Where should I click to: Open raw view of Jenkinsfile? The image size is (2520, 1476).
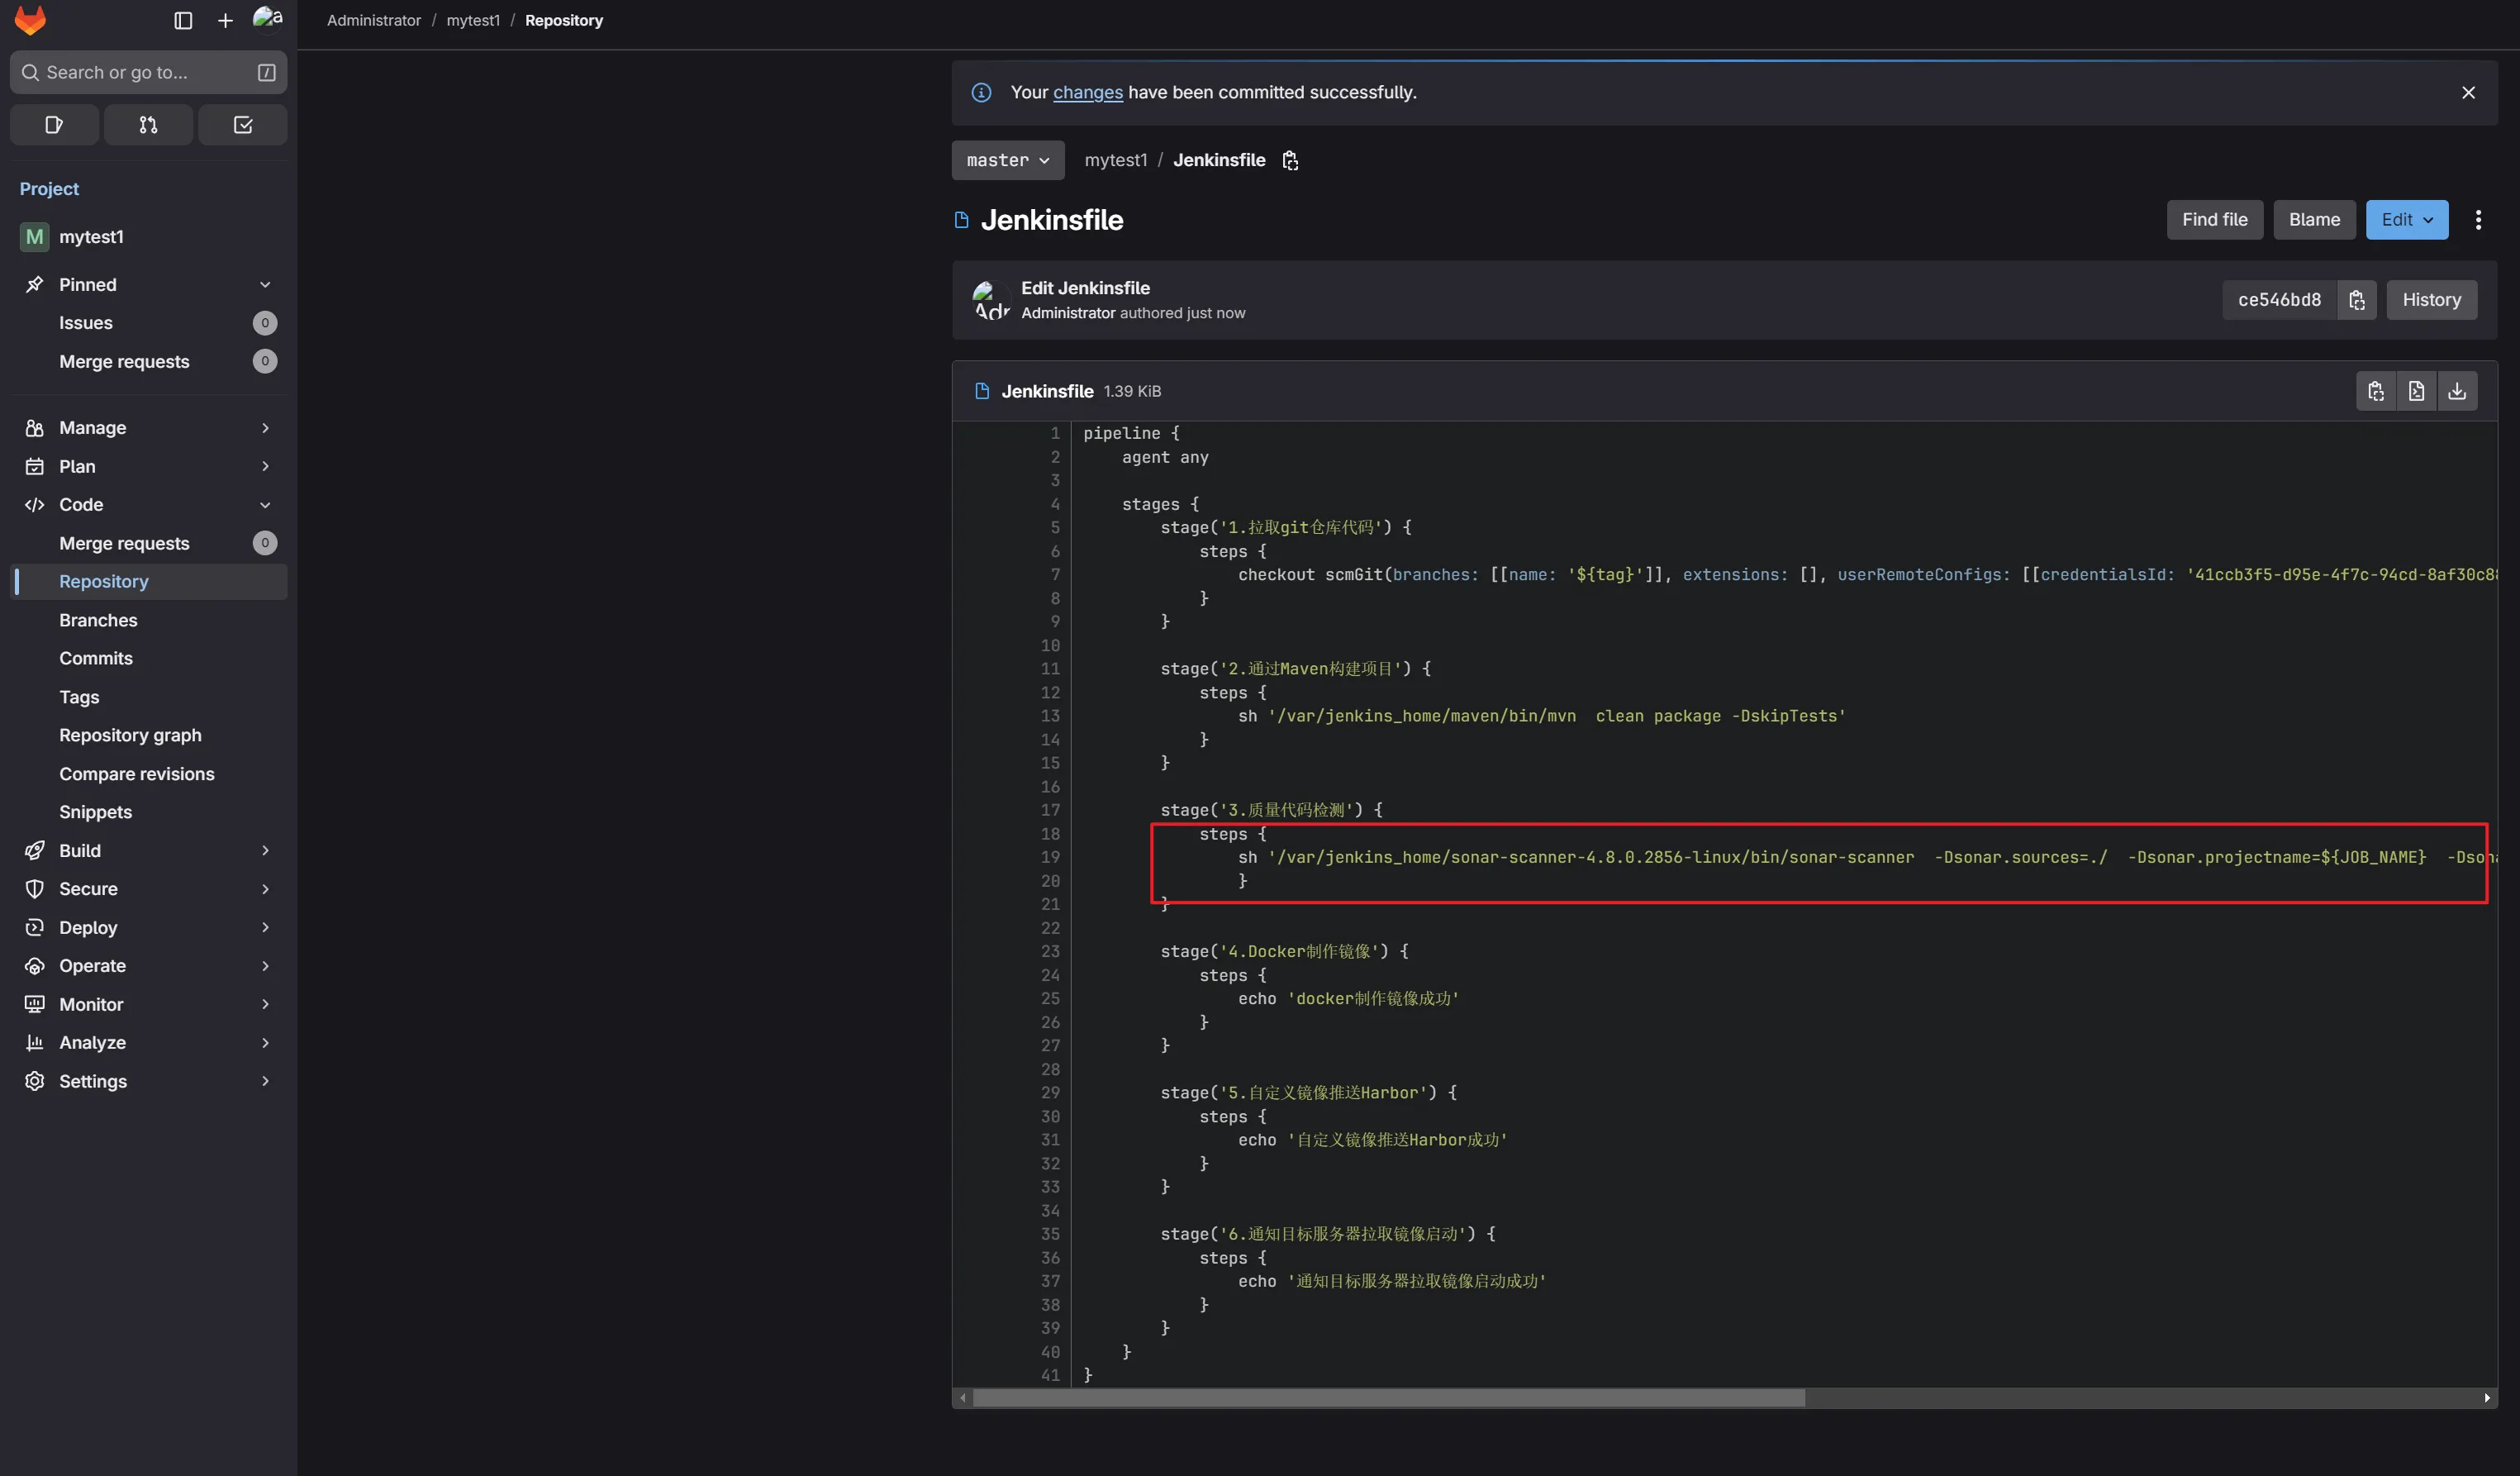pyautogui.click(x=2416, y=391)
